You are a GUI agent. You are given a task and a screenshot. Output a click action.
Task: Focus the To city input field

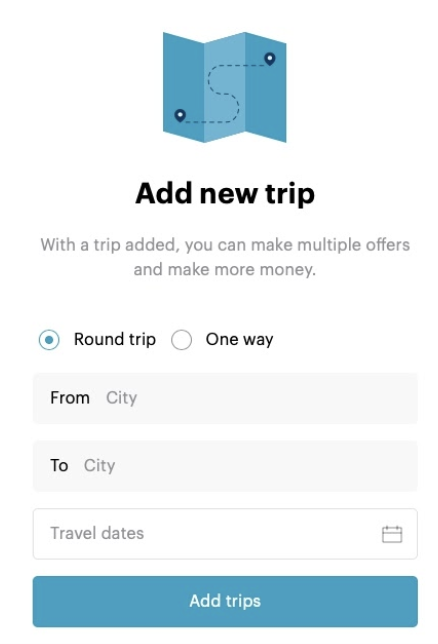[225, 466]
